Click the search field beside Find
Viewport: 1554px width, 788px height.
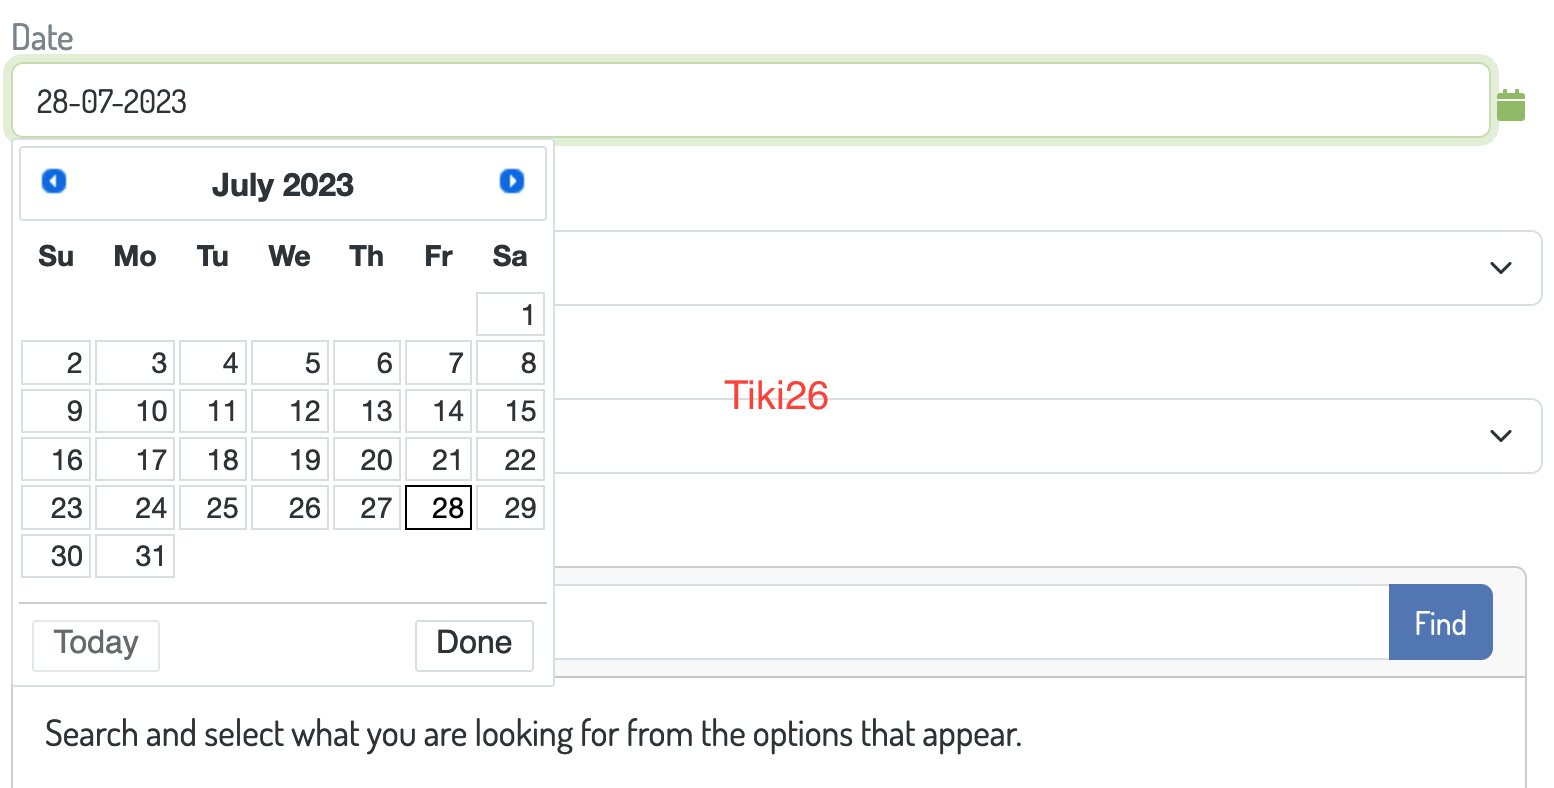point(970,622)
